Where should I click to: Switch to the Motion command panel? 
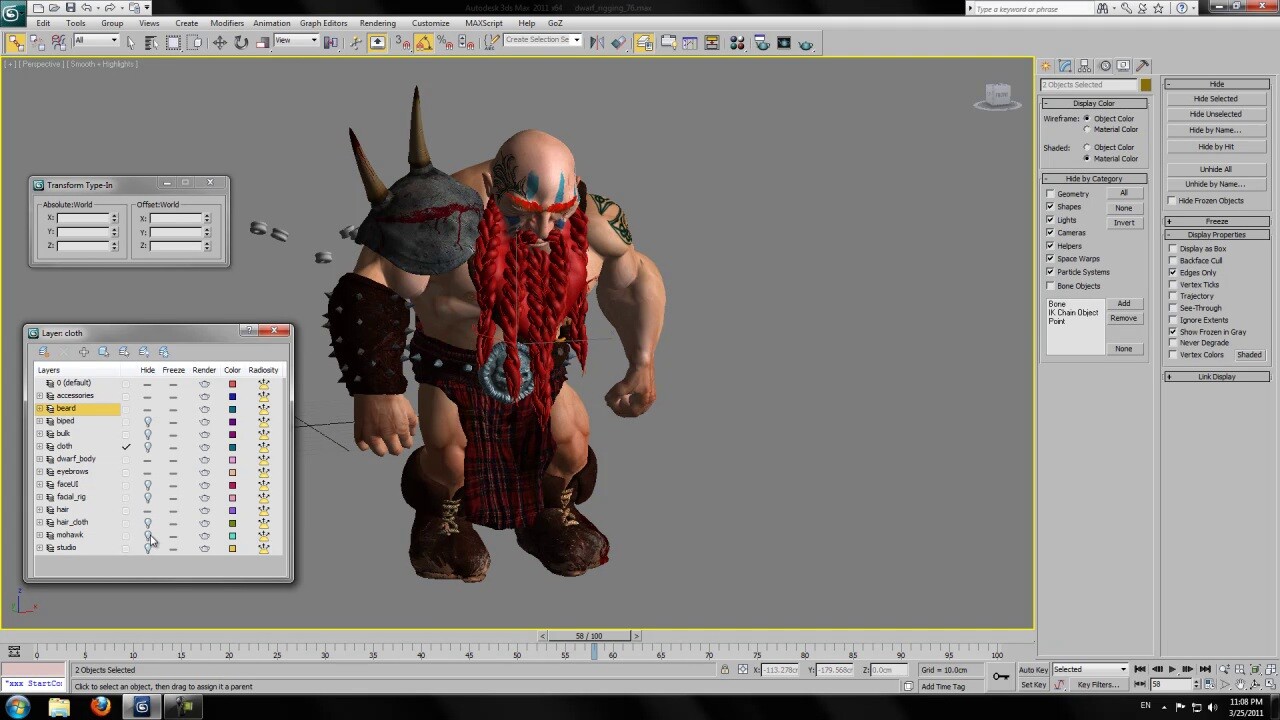tap(1105, 65)
